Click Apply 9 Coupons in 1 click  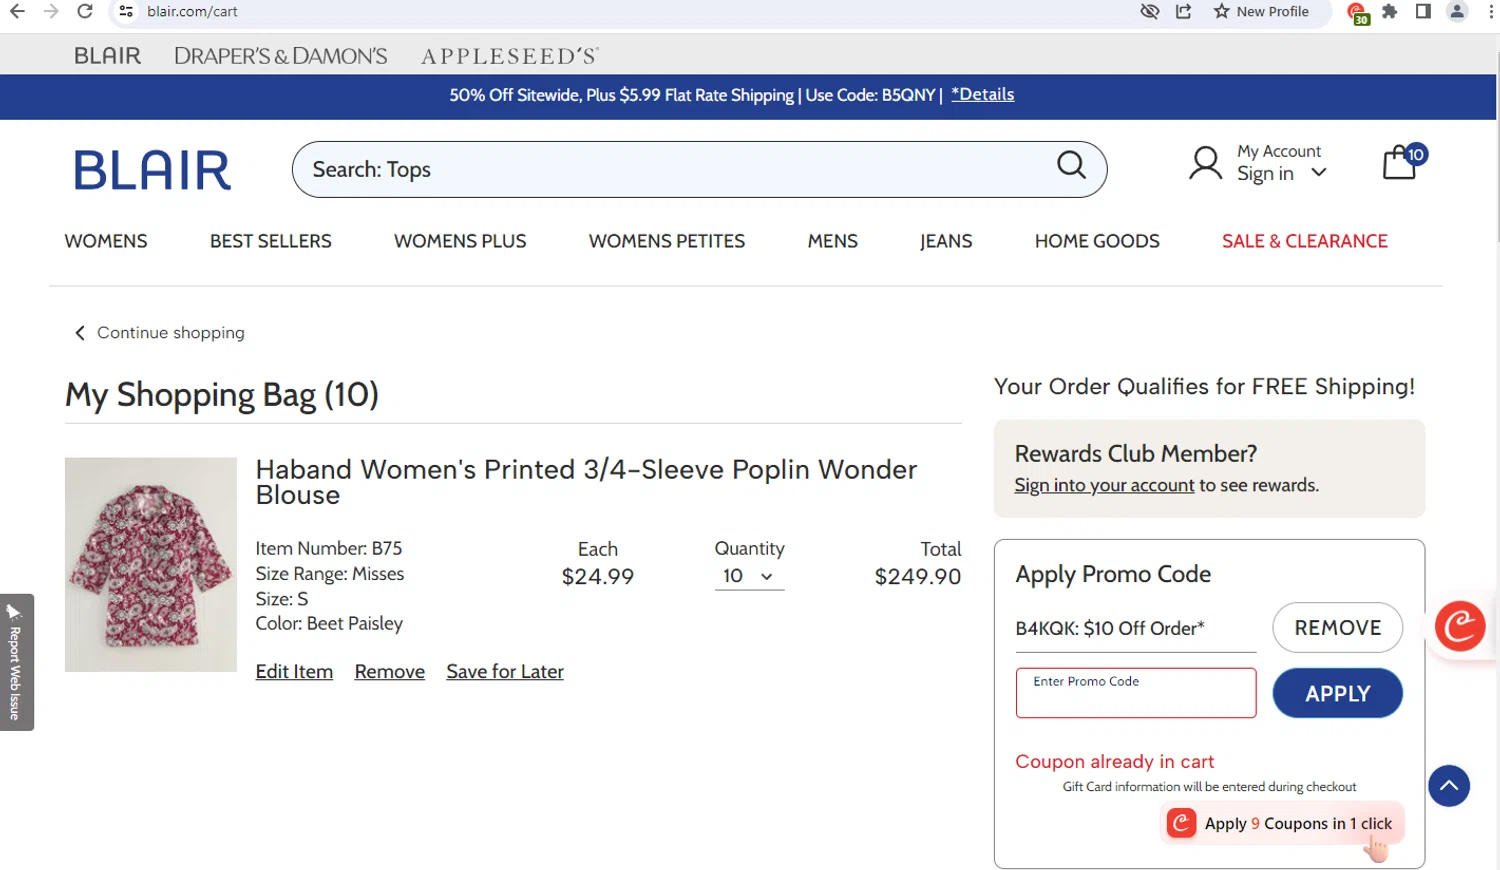pos(1283,823)
